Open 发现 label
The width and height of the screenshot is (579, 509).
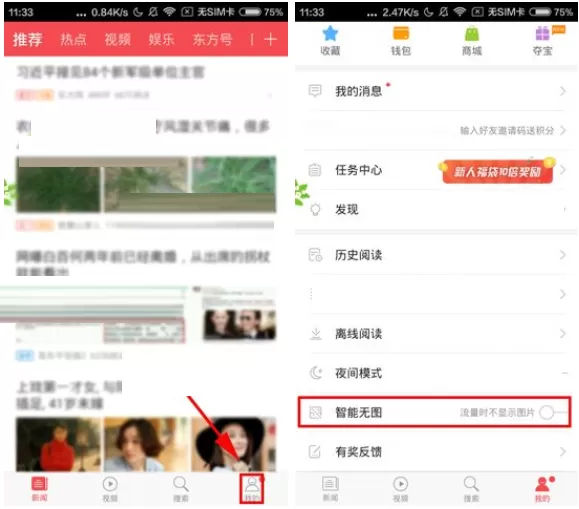347,209
